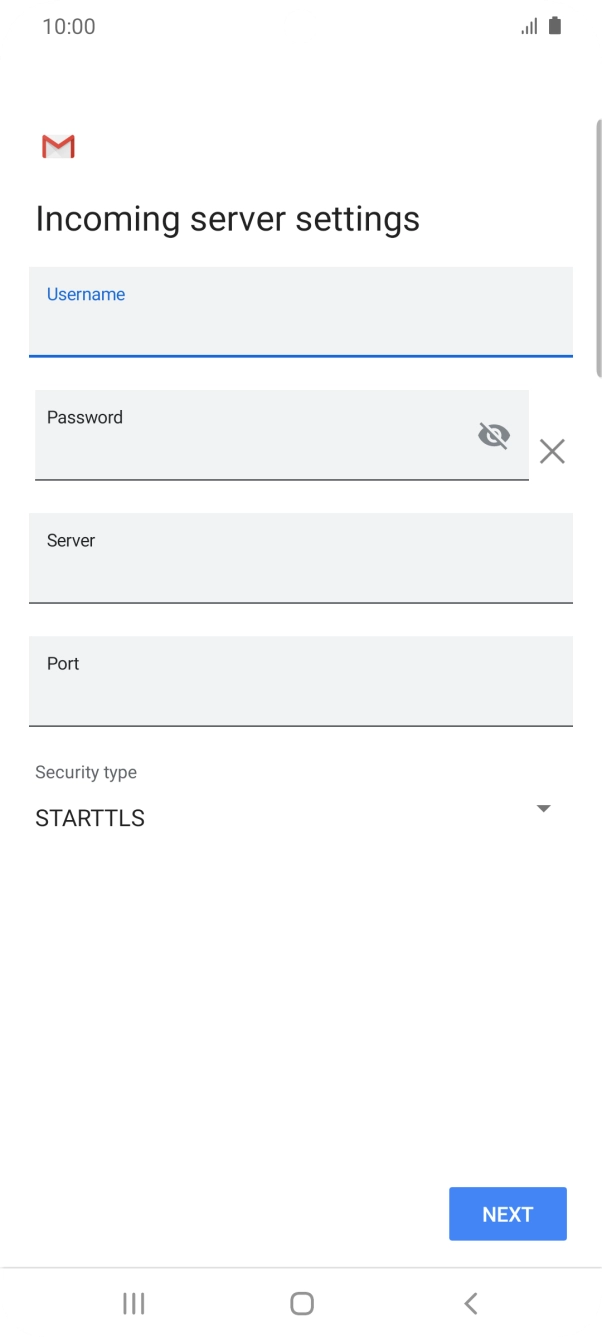Tap the clock showing 10:00
The height and width of the screenshot is (1337, 602).
tap(70, 26)
